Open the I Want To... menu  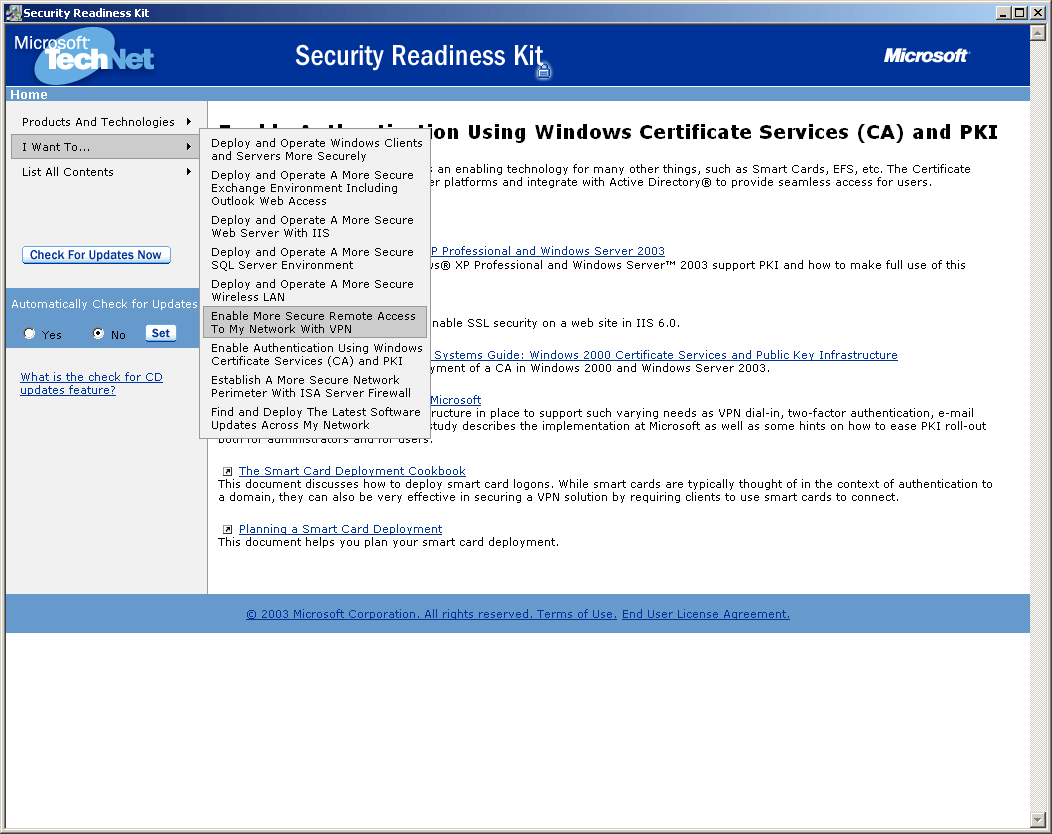click(x=105, y=147)
